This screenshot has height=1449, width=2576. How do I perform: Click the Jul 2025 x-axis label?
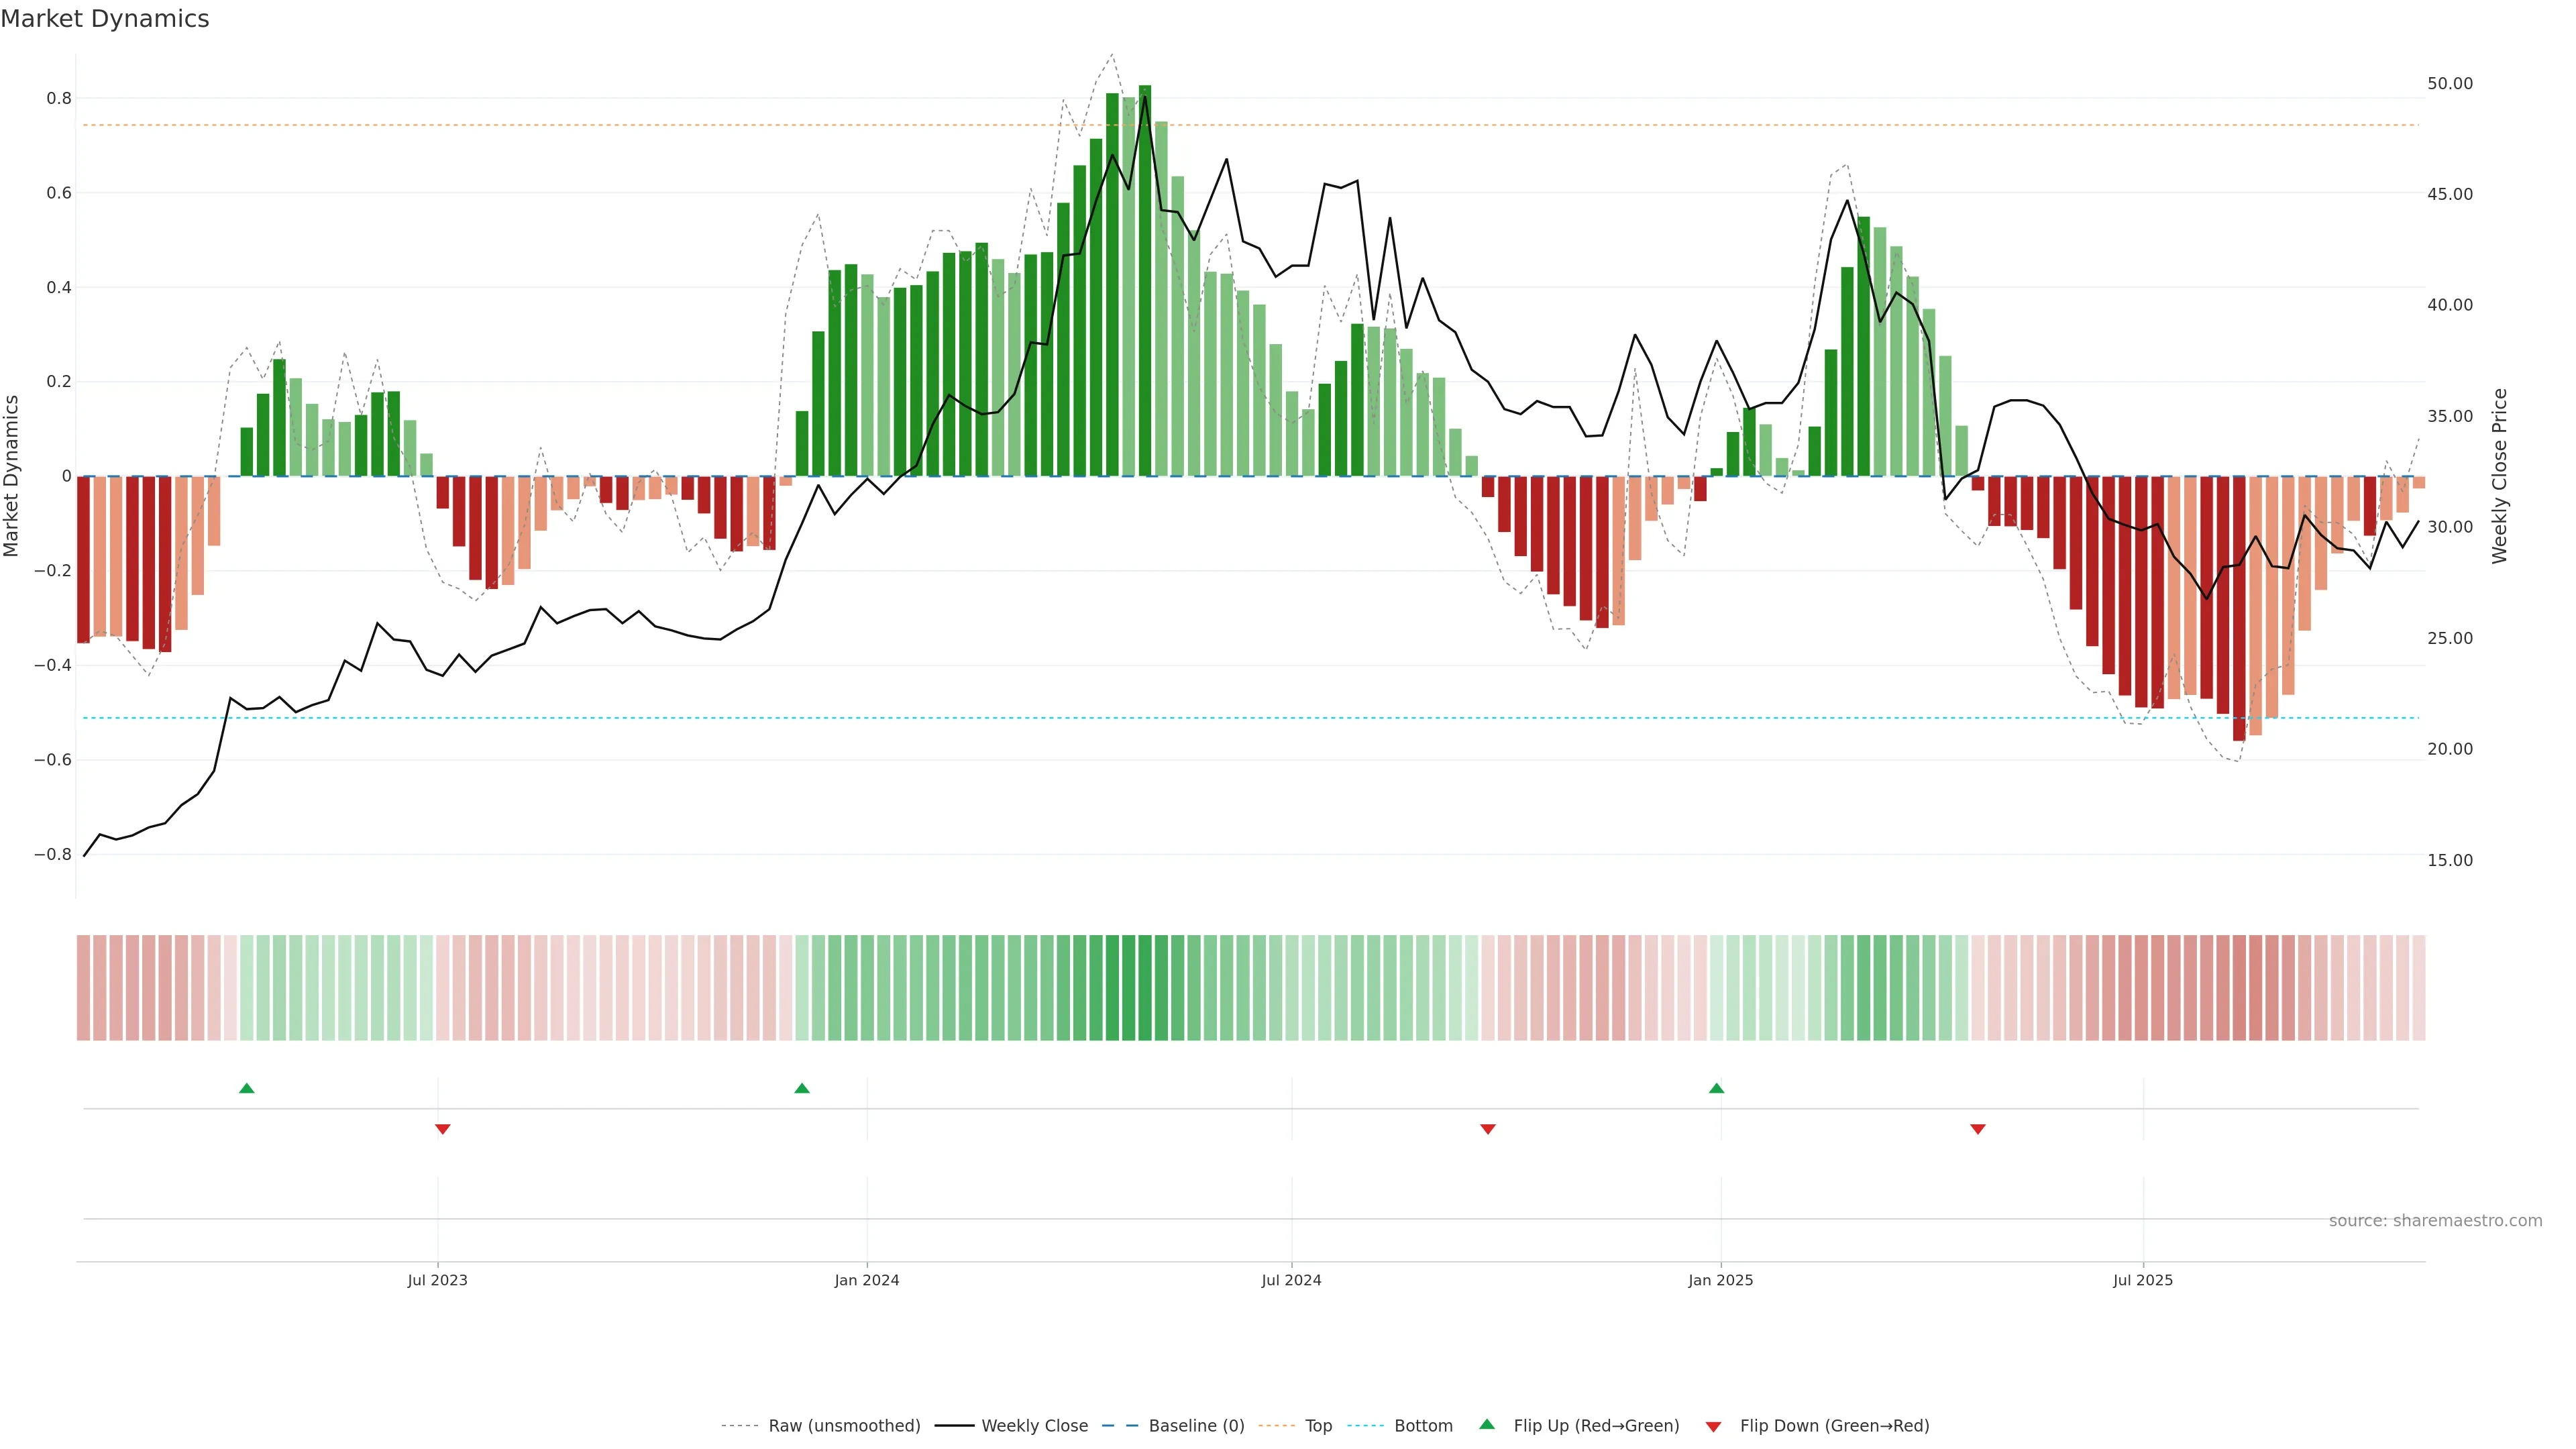2143,1280
